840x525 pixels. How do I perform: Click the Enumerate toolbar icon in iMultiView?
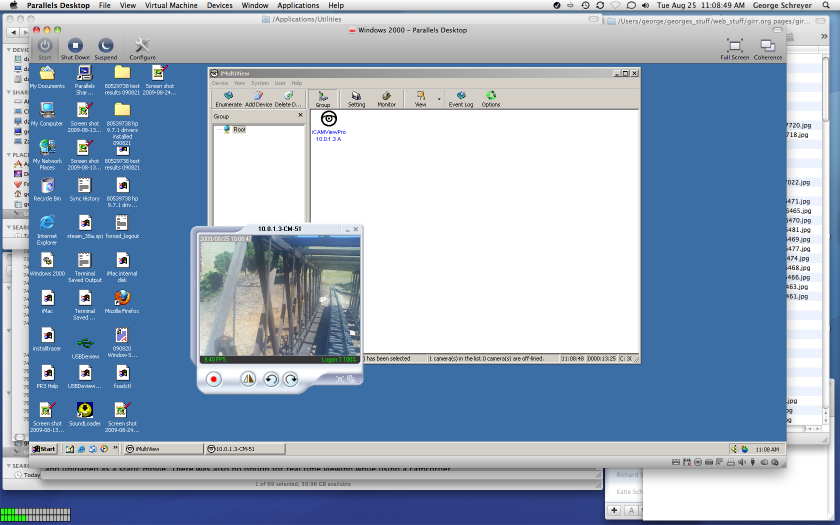[228, 99]
